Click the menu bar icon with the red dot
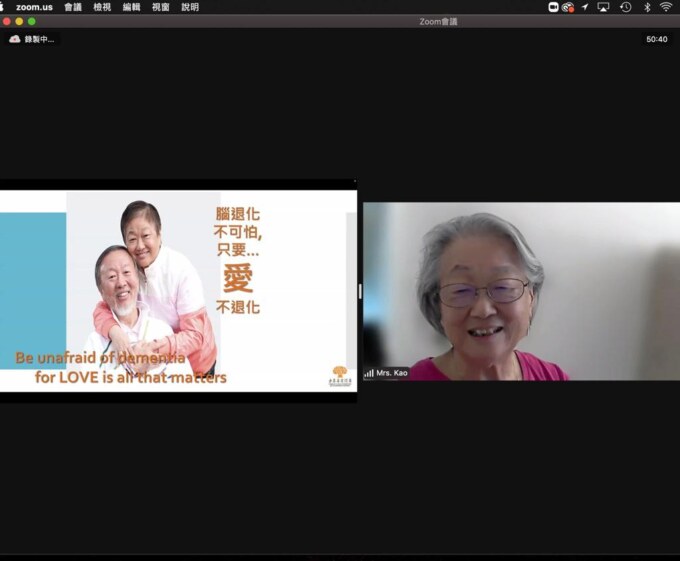The height and width of the screenshot is (561, 680). pos(568,7)
